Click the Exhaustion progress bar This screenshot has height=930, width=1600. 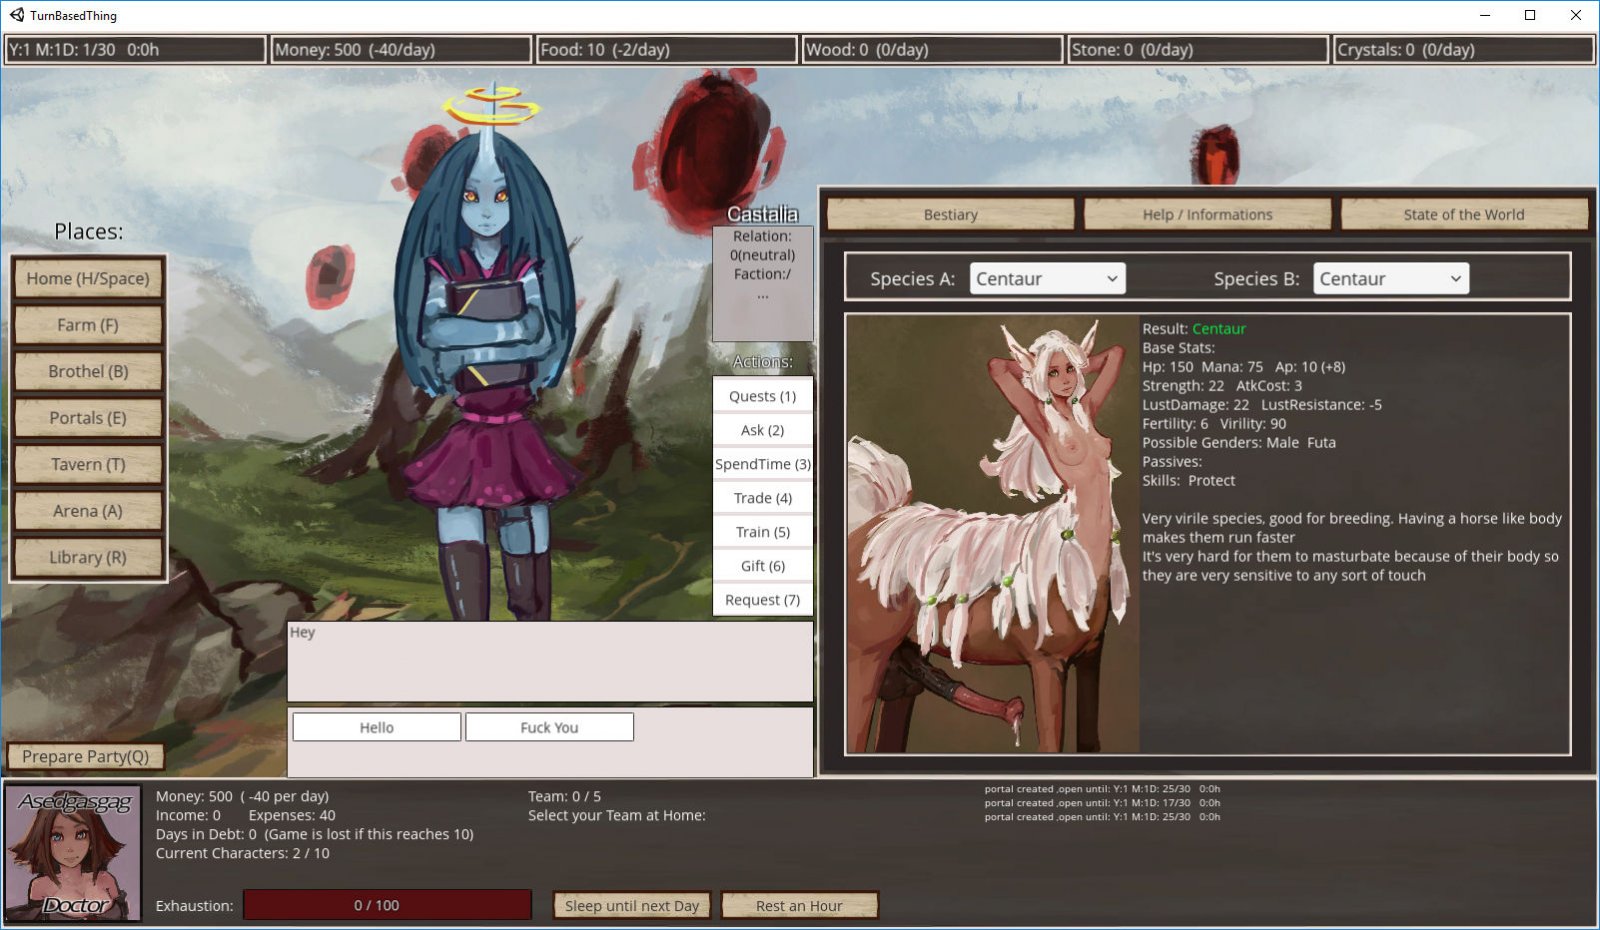click(x=387, y=905)
